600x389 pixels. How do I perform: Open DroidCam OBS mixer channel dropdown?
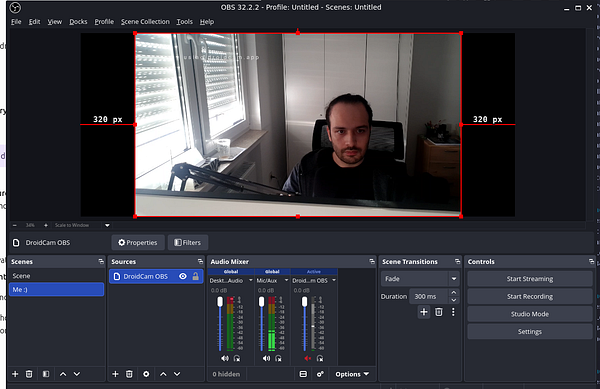point(334,280)
